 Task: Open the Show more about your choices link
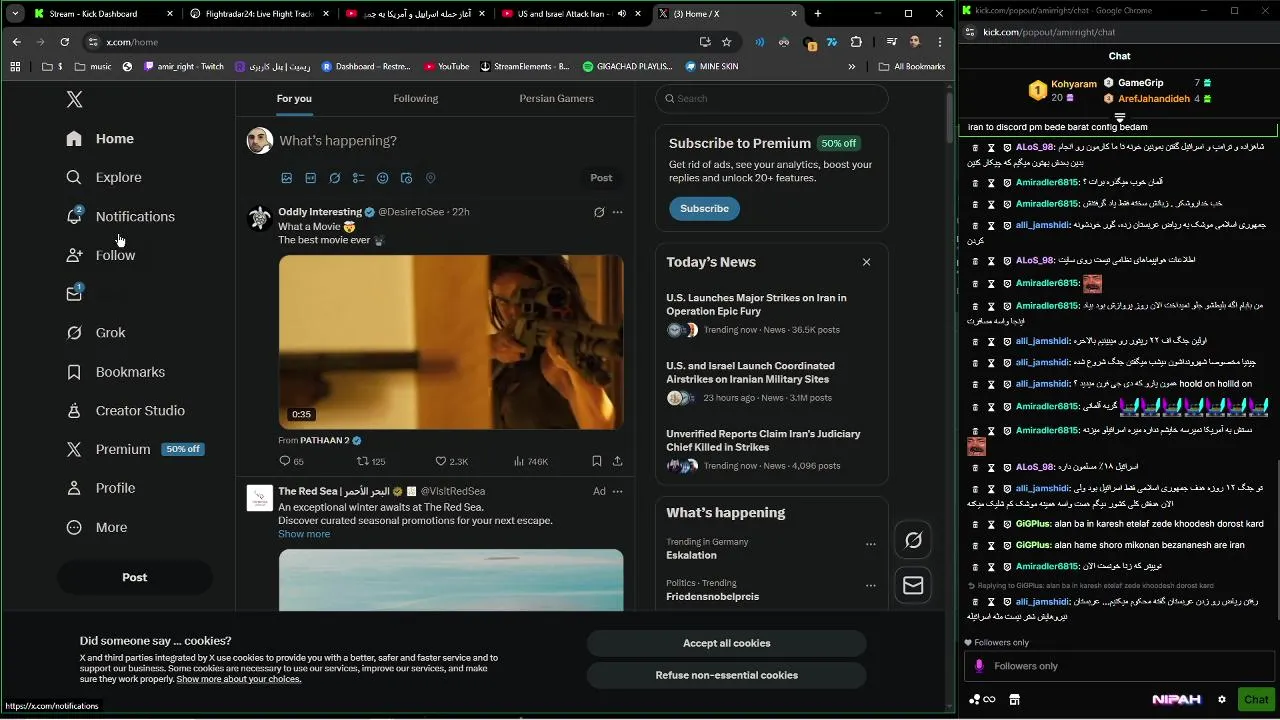(x=238, y=679)
